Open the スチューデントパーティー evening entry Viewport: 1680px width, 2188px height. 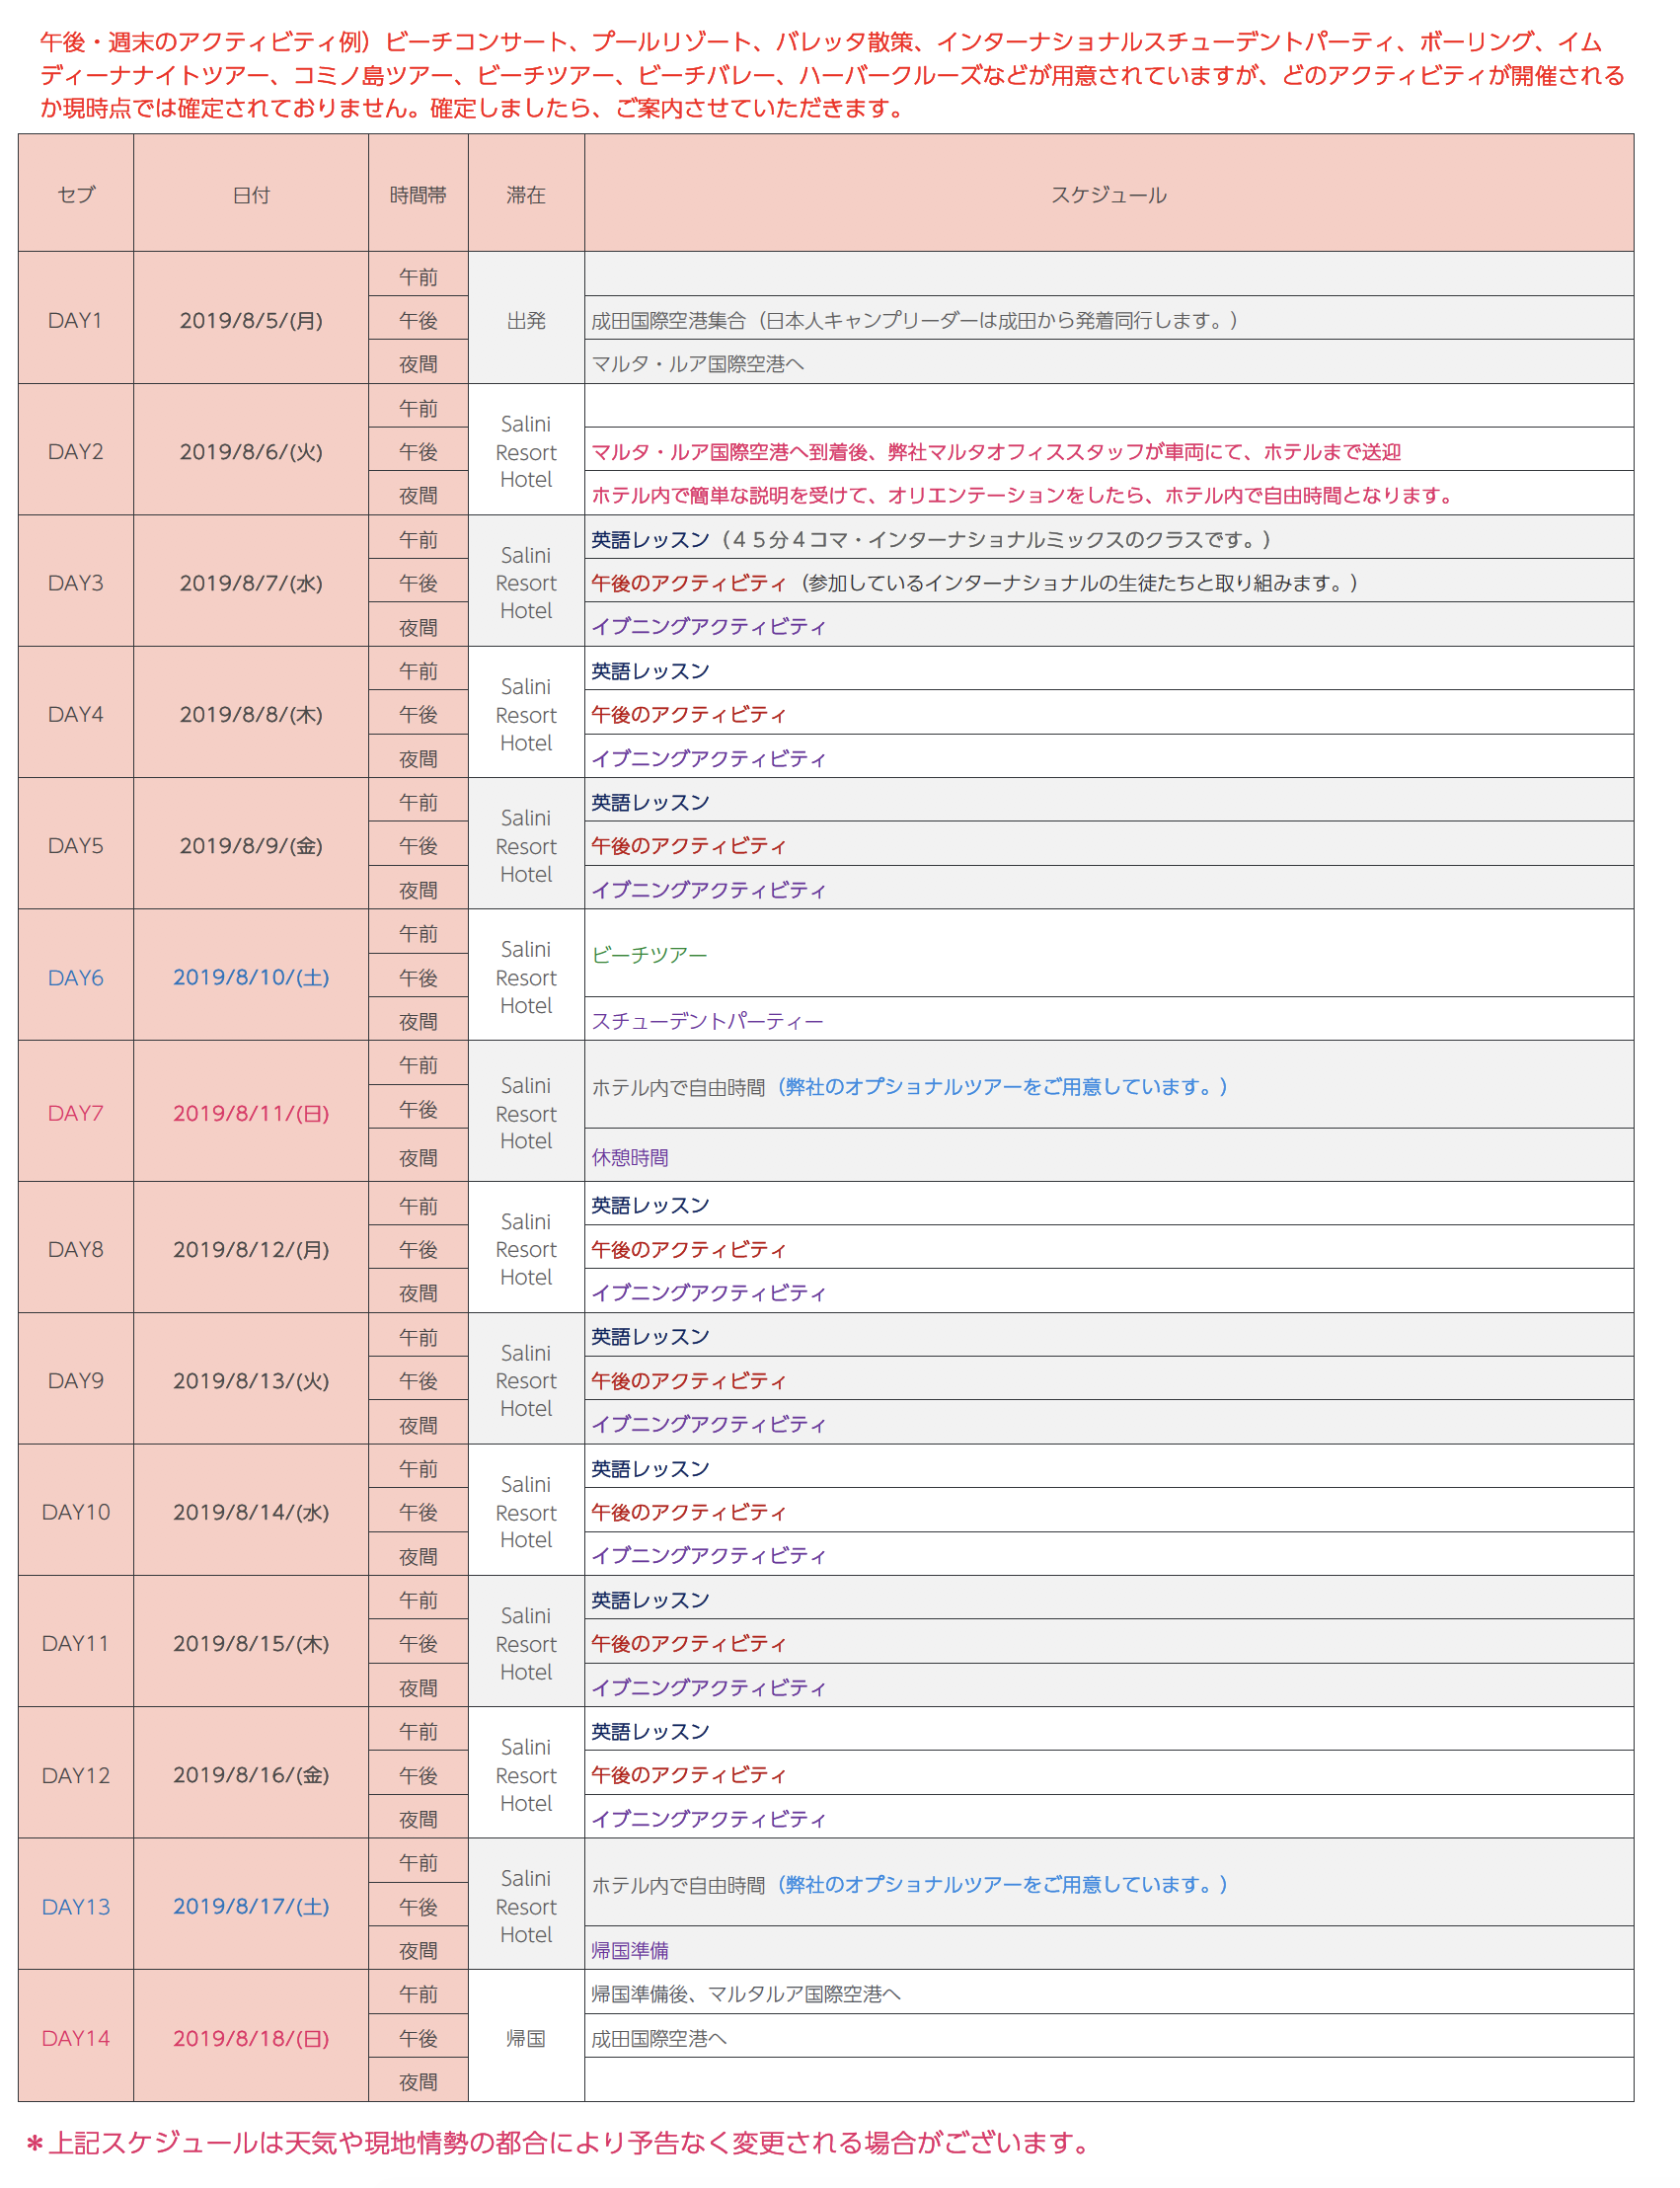click(707, 1021)
